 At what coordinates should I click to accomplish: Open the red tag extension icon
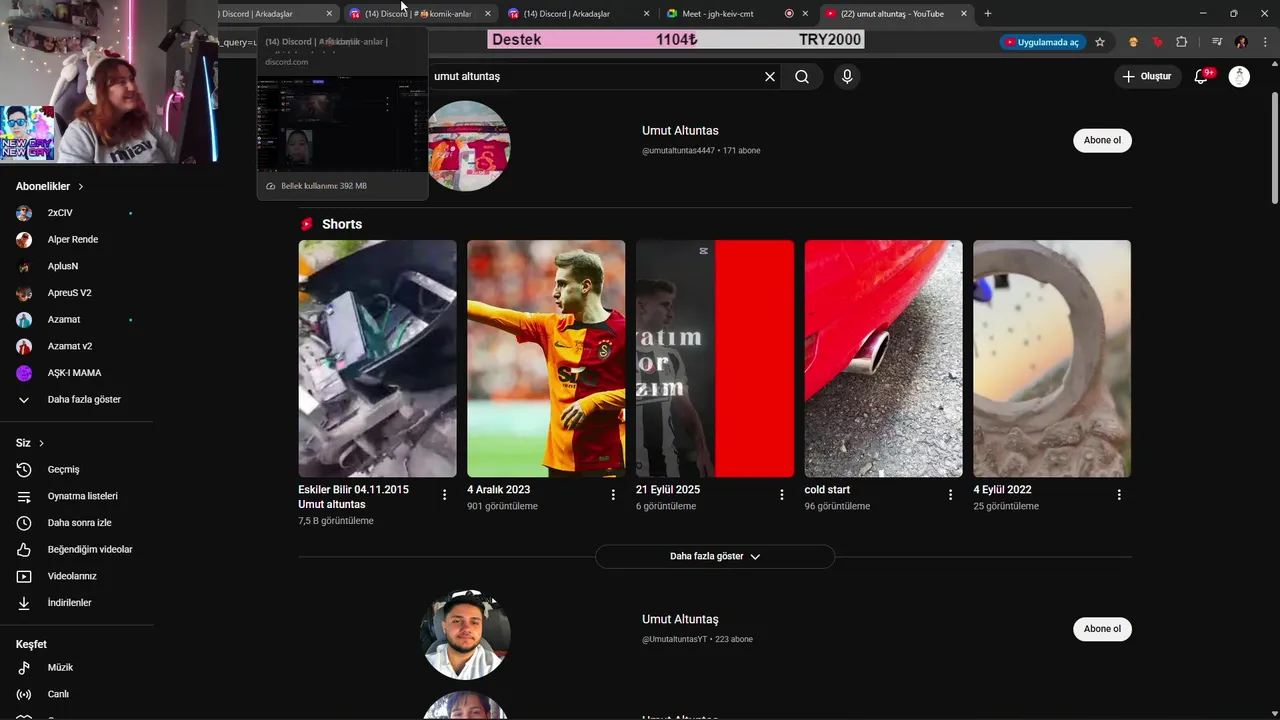1157,42
